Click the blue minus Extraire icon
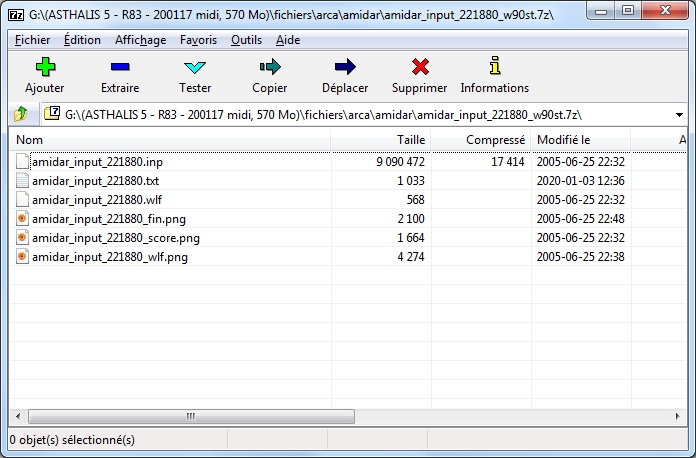The image size is (696, 458). pos(120,68)
